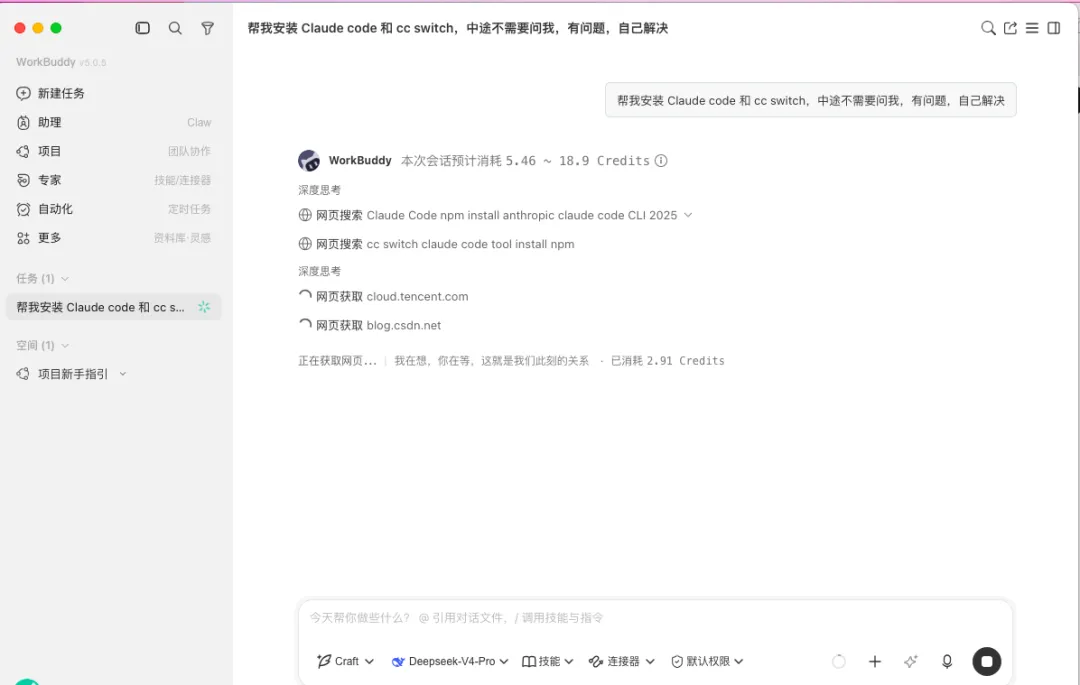Select 自动化 in sidebar
This screenshot has height=685, width=1080.
[x=114, y=209]
